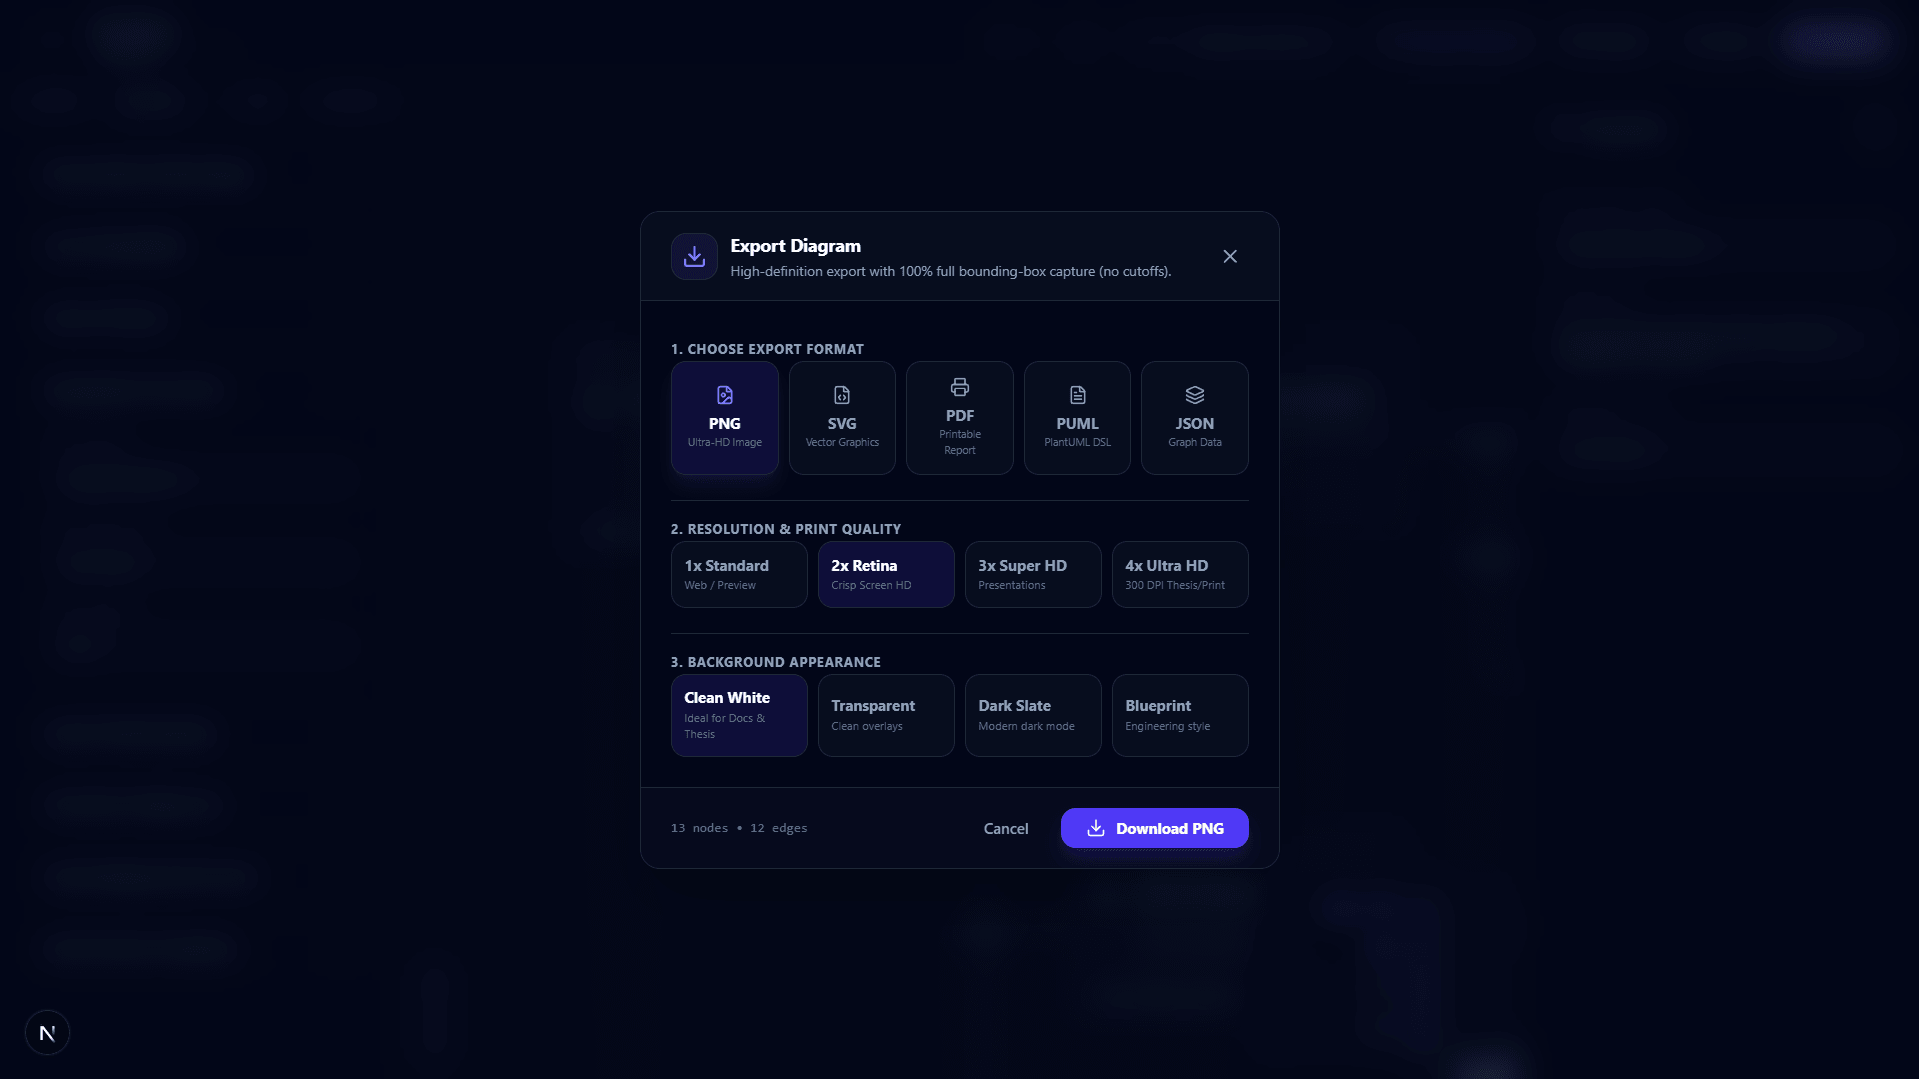The width and height of the screenshot is (1919, 1079).
Task: Open the Next.js dev tools badge
Action: pos(47,1033)
